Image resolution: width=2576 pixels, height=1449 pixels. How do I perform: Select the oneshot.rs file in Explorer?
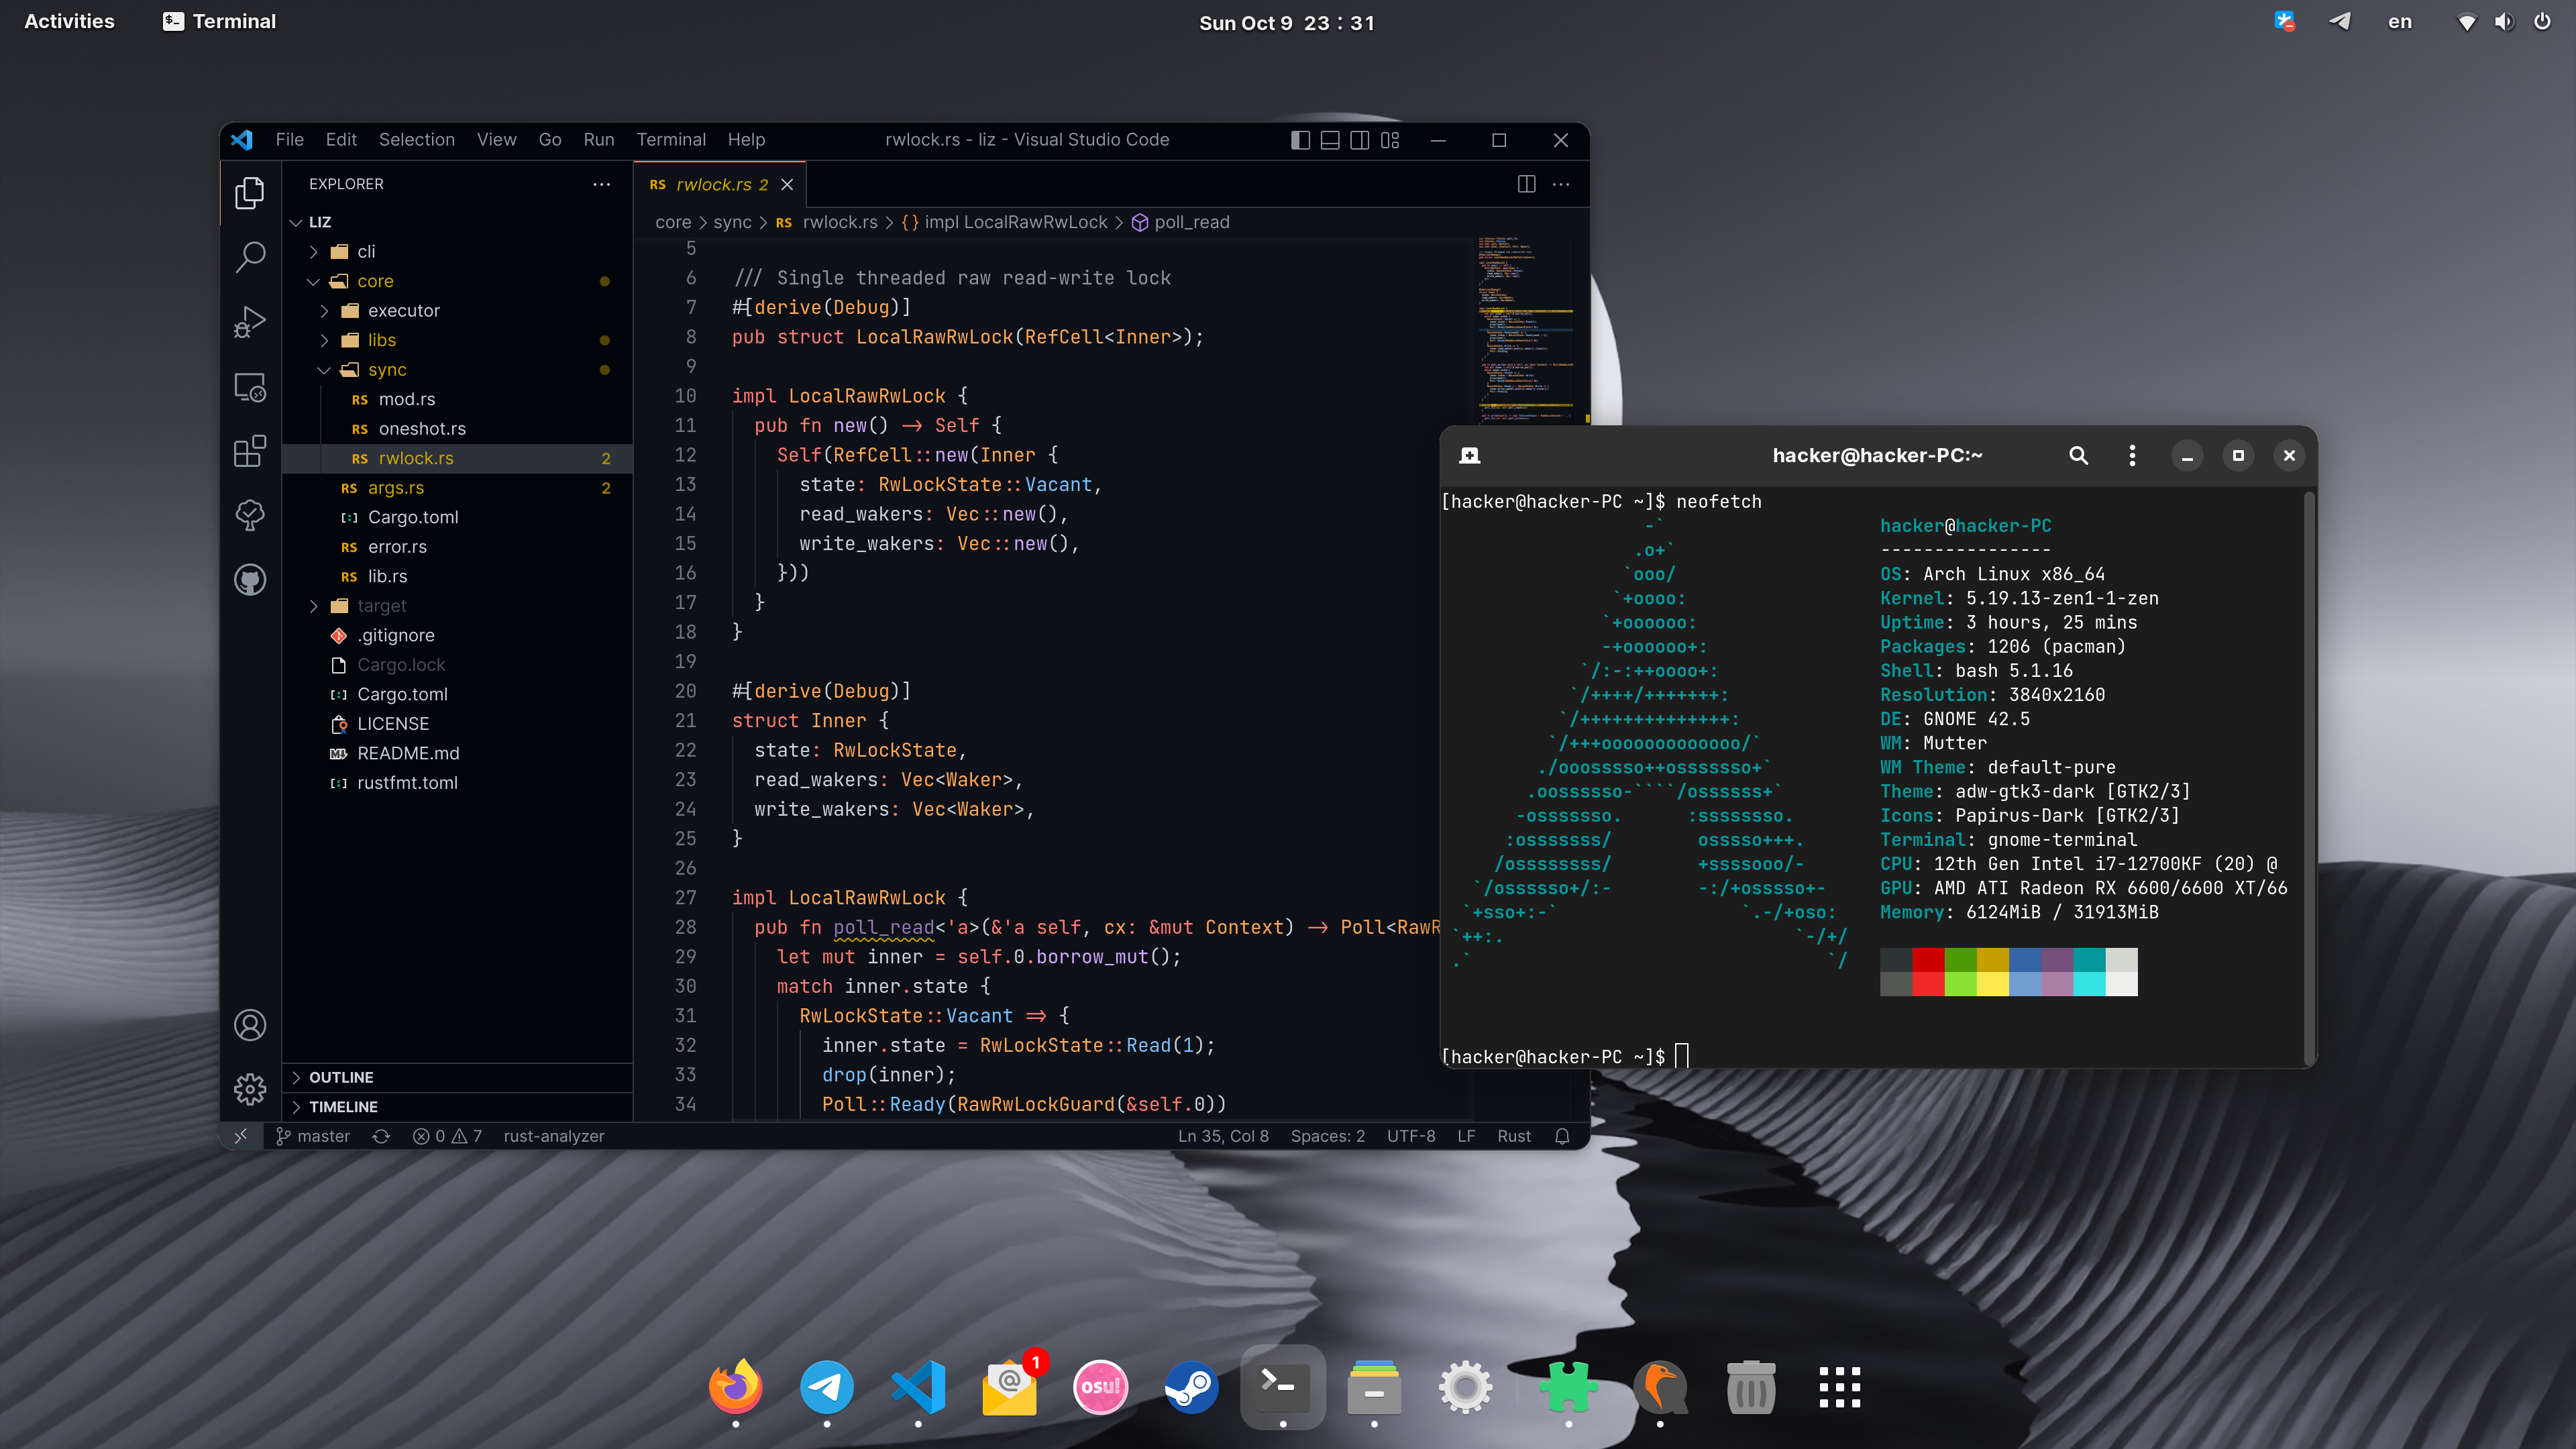423,428
